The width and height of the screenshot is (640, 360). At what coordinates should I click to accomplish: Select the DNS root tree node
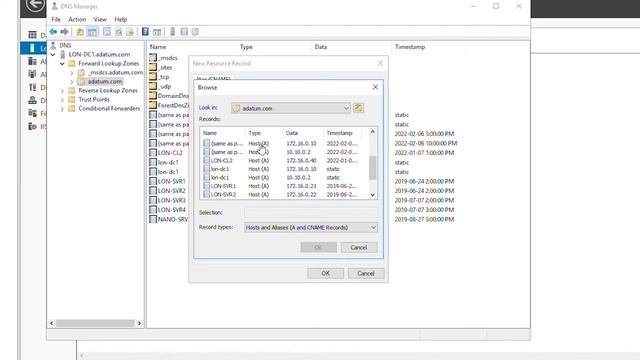(65, 45)
